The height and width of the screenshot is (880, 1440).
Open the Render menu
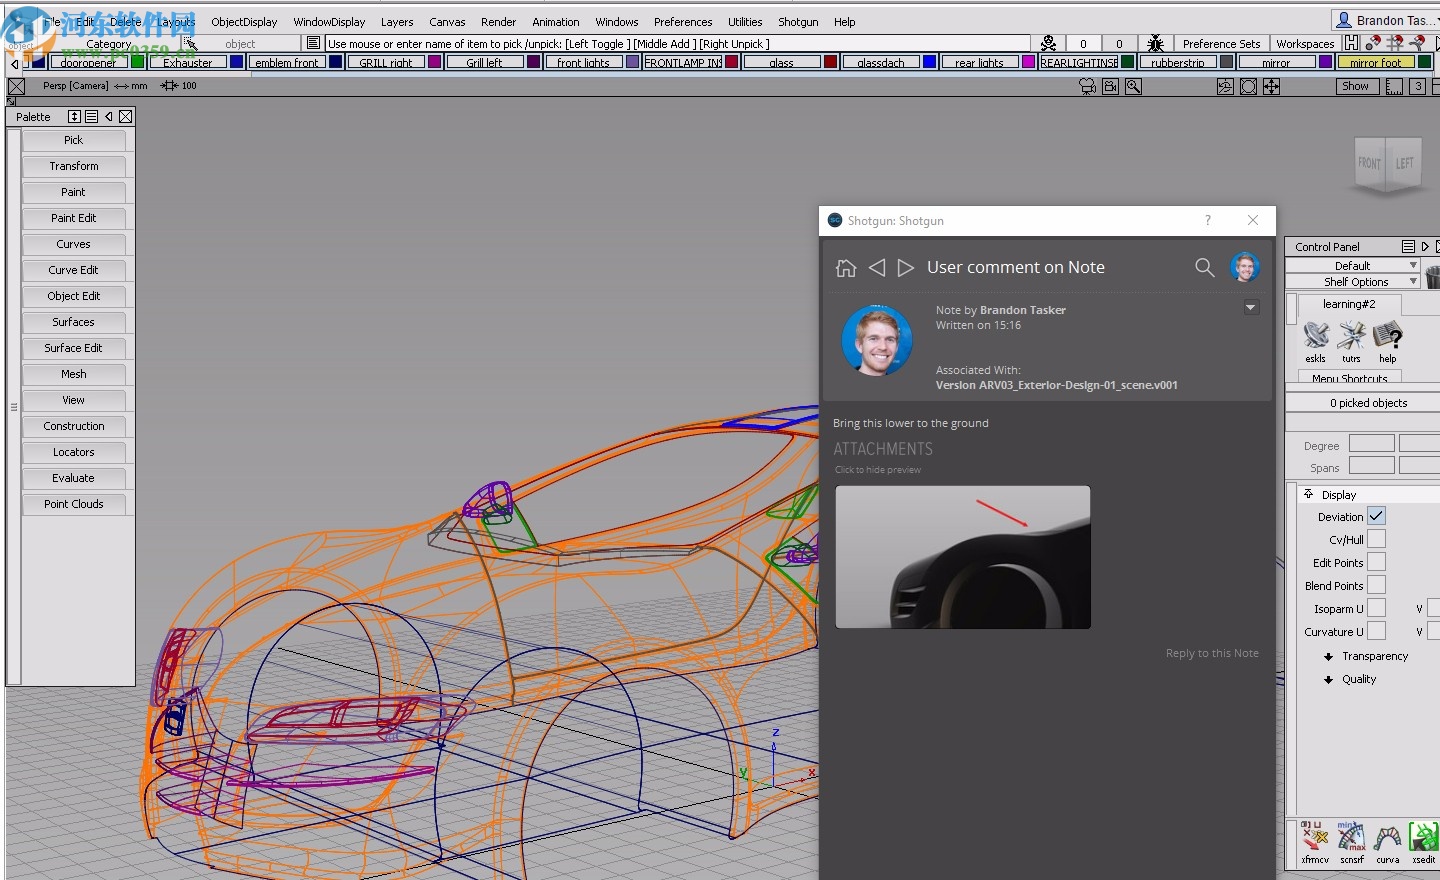pos(498,22)
